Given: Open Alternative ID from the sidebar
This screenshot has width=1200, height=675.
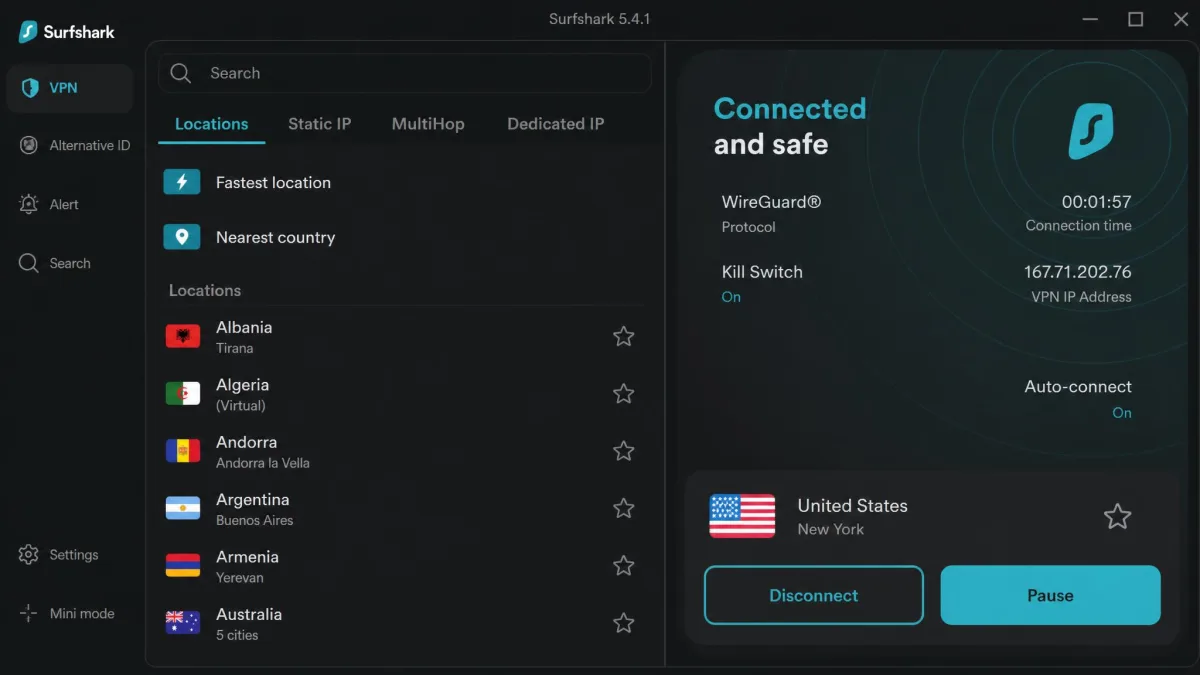Looking at the screenshot, I should click(75, 146).
